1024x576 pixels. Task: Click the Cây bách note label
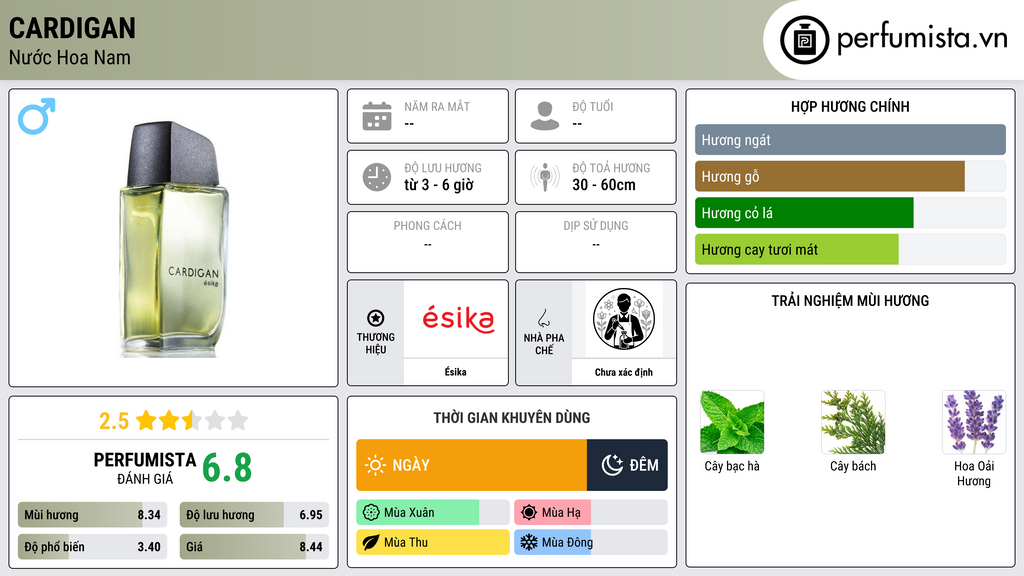pos(853,466)
